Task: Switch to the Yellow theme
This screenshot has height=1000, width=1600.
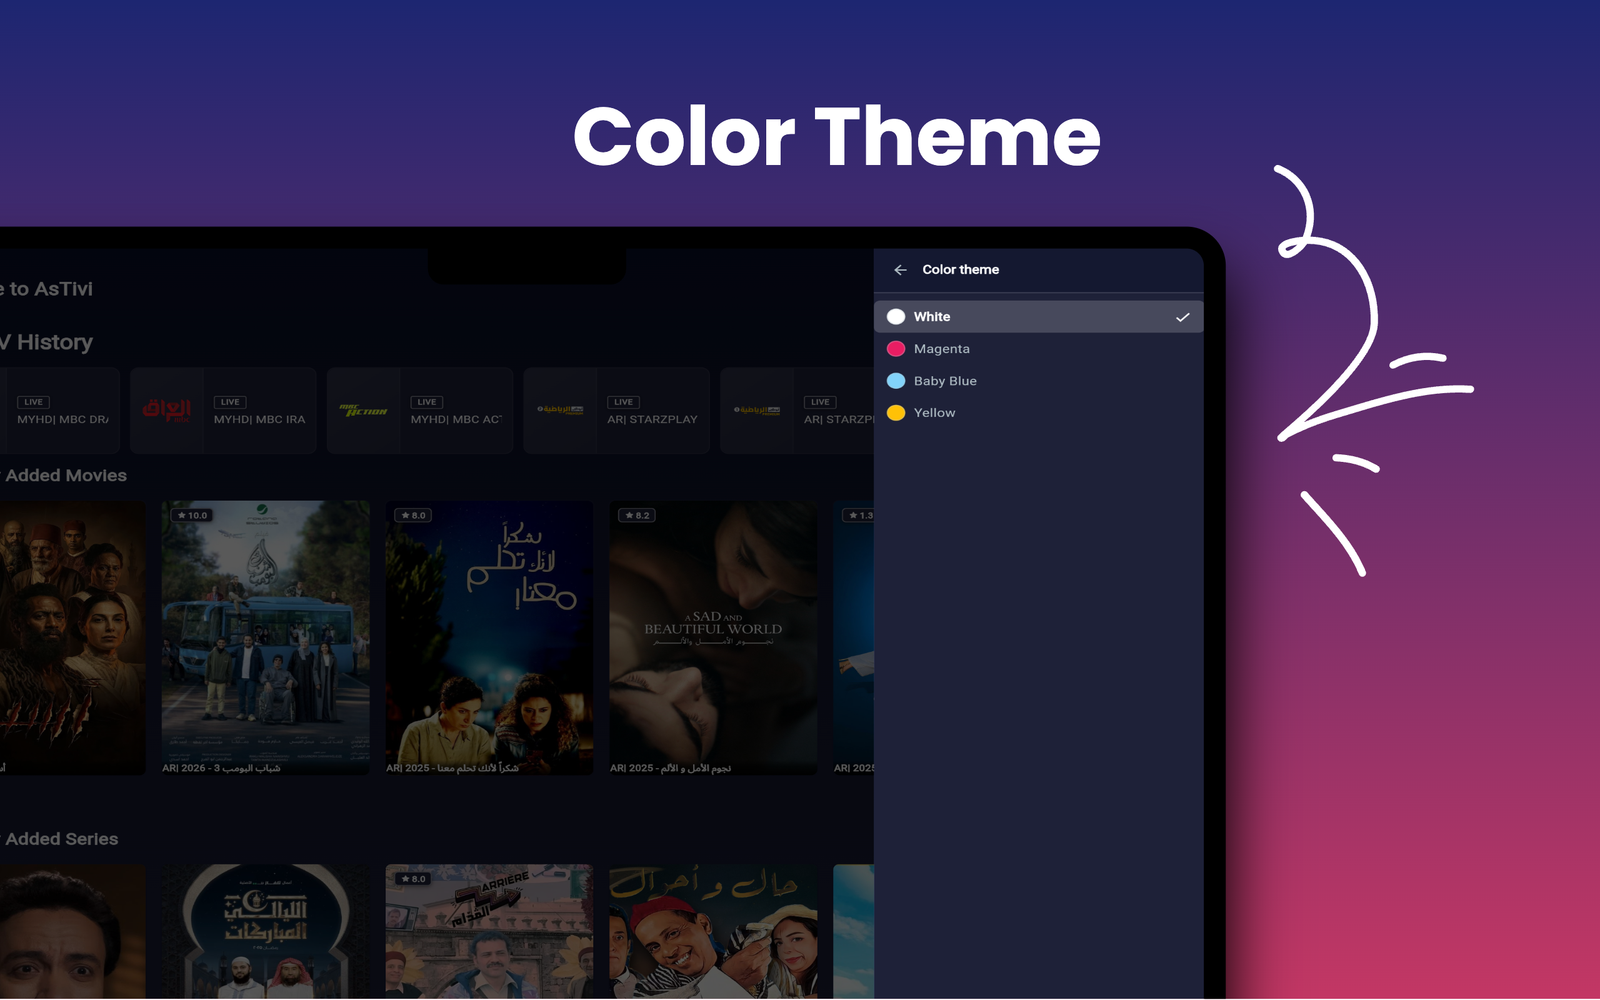Action: point(1038,413)
